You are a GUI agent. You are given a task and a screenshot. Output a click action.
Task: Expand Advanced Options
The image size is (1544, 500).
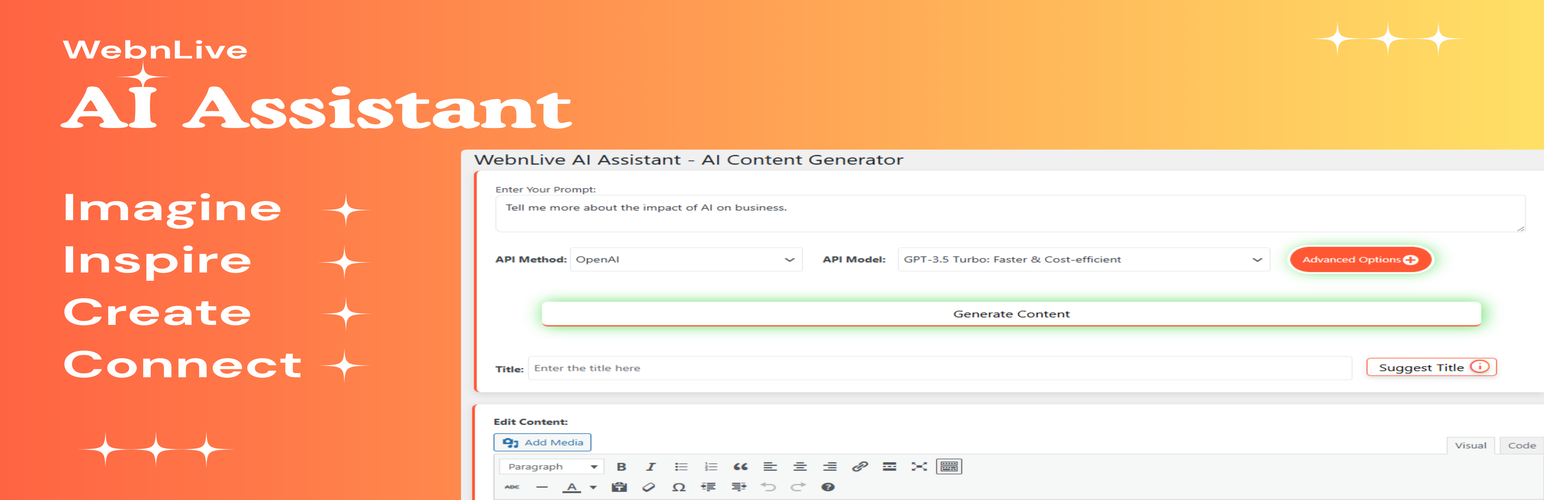pyautogui.click(x=1360, y=260)
